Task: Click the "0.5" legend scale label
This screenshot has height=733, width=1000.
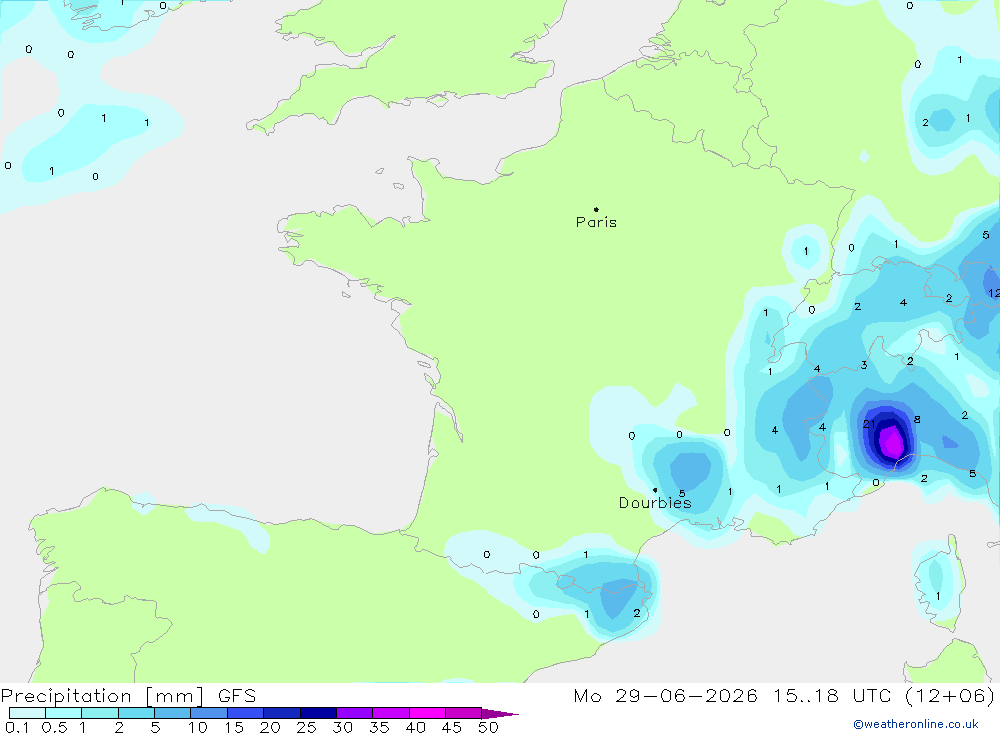Action: (54, 727)
